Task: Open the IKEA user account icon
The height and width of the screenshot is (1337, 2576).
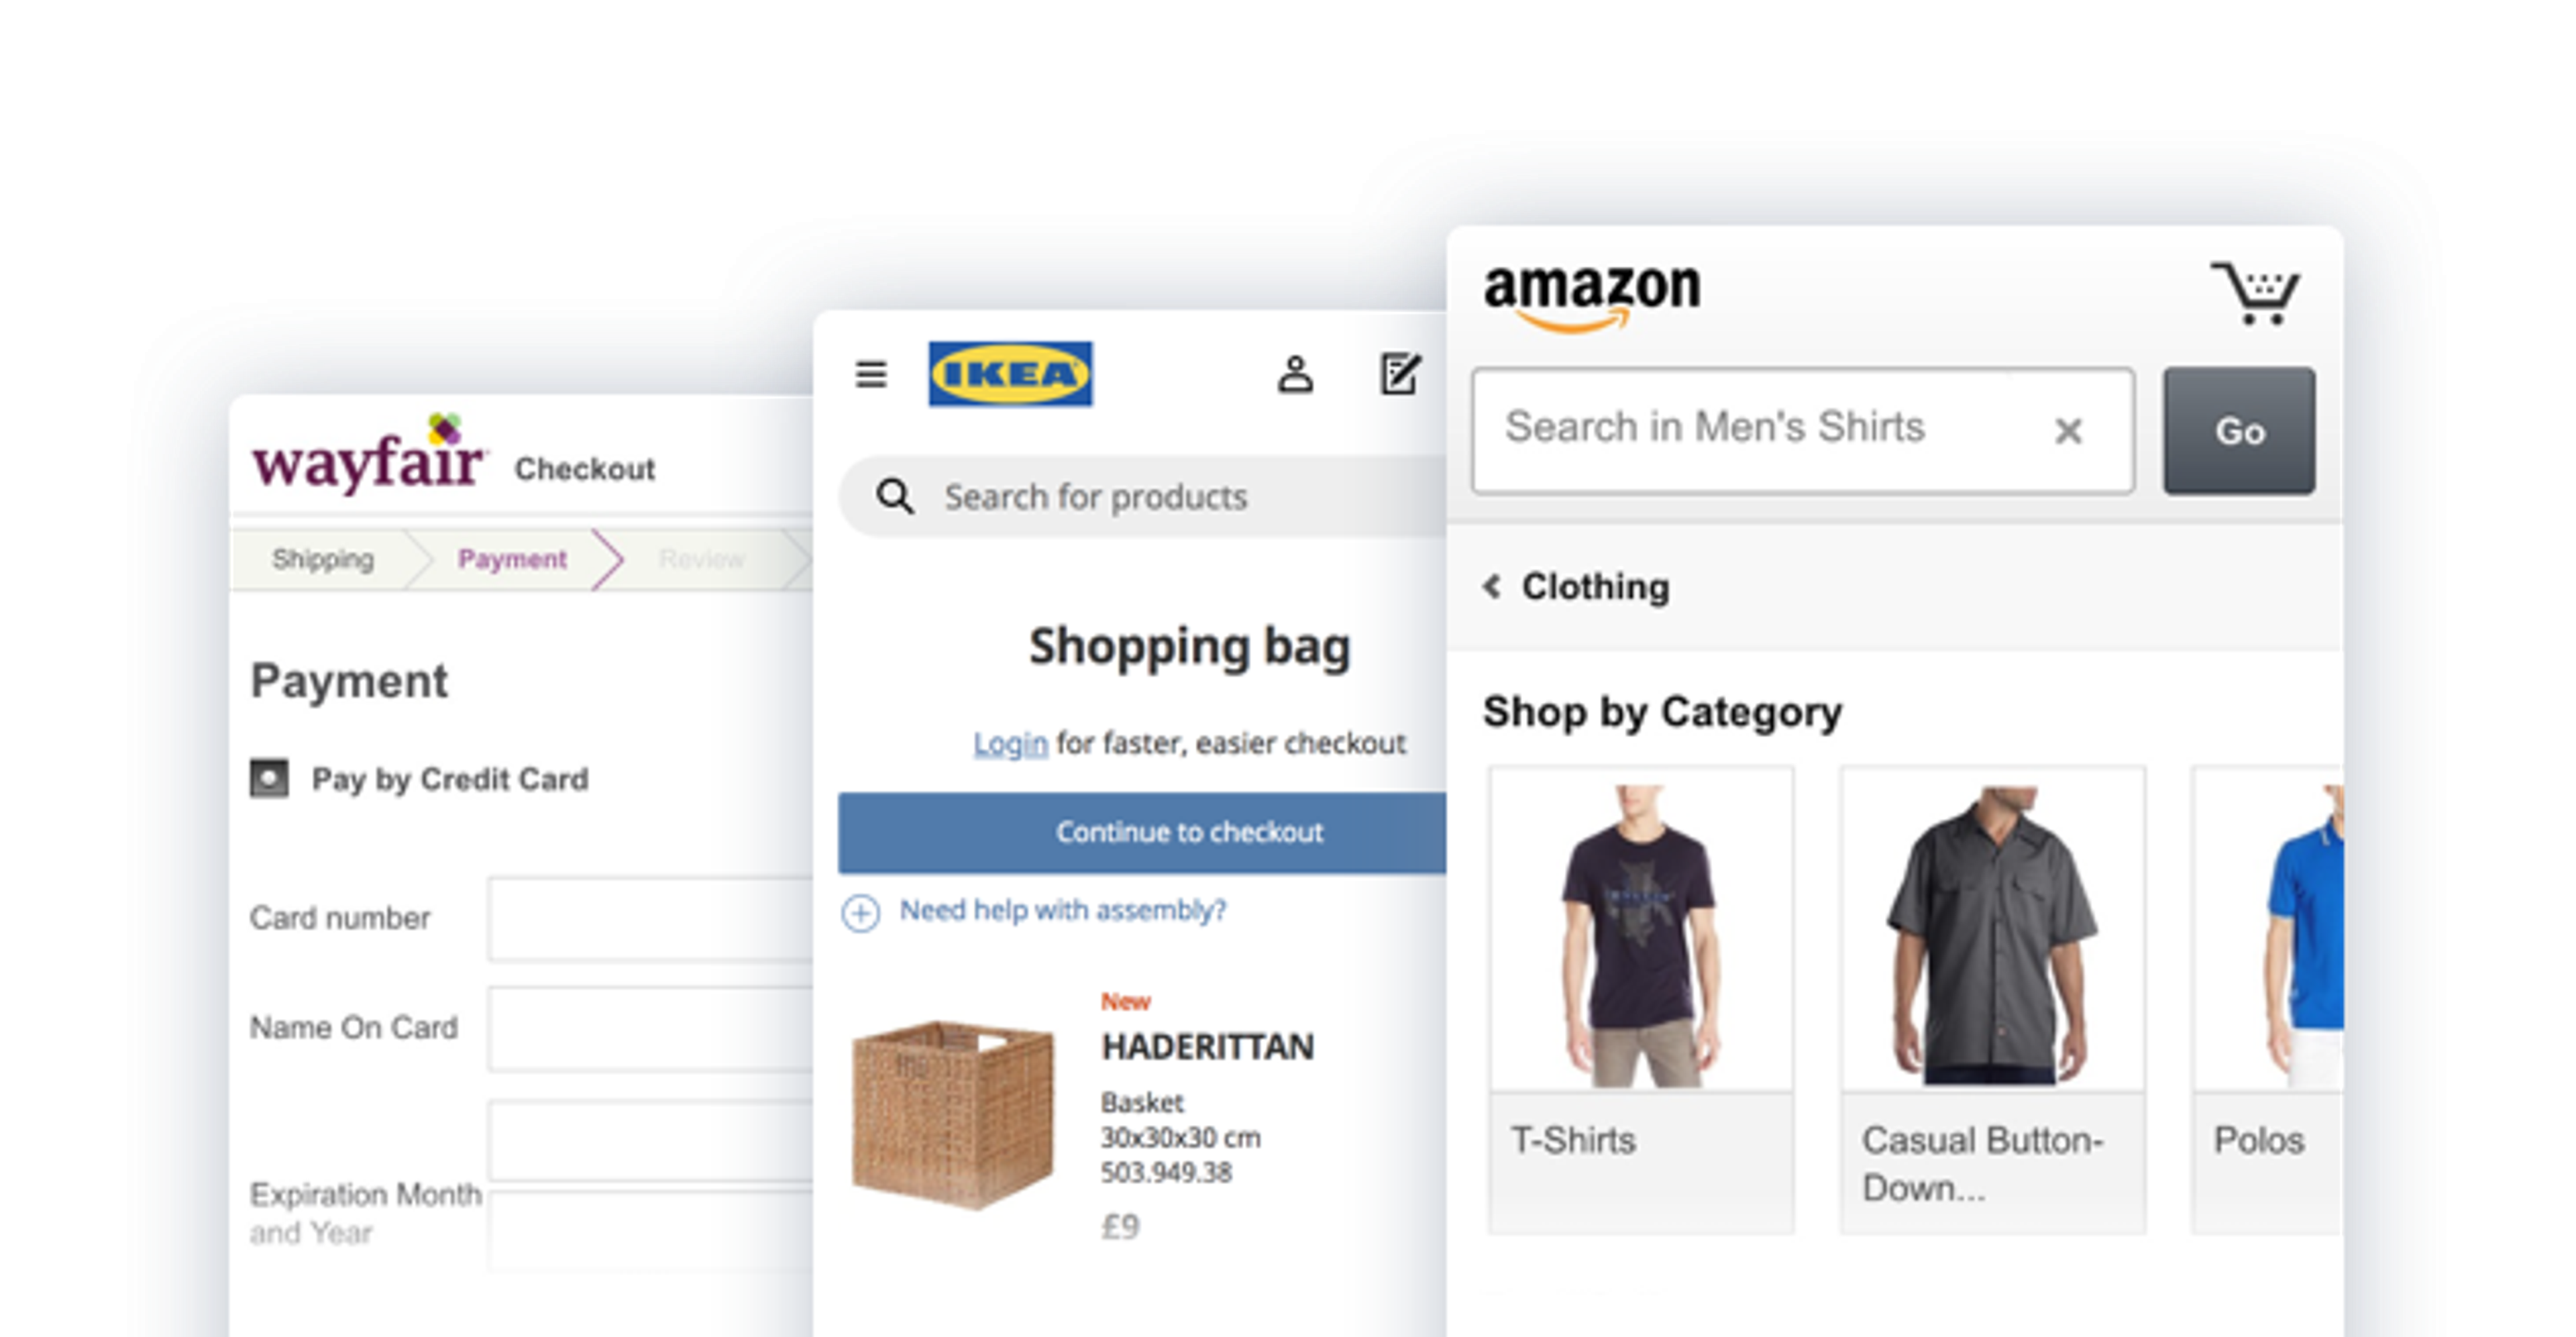Action: click(x=1295, y=375)
